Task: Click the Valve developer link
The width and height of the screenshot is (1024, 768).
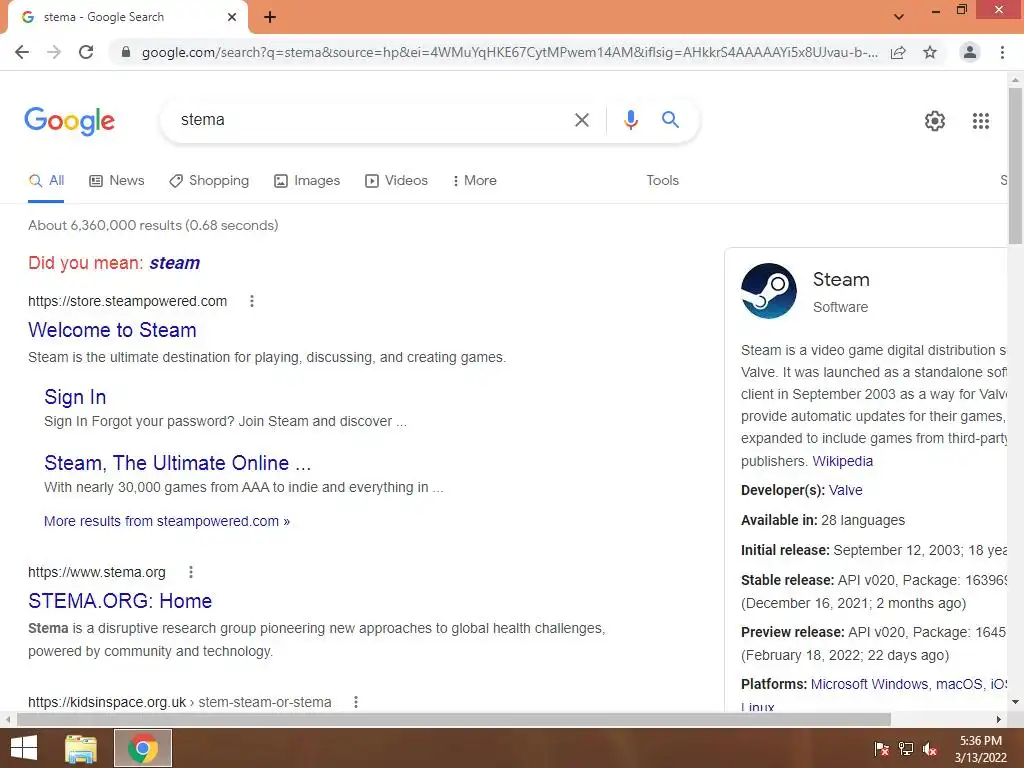Action: pyautogui.click(x=846, y=490)
